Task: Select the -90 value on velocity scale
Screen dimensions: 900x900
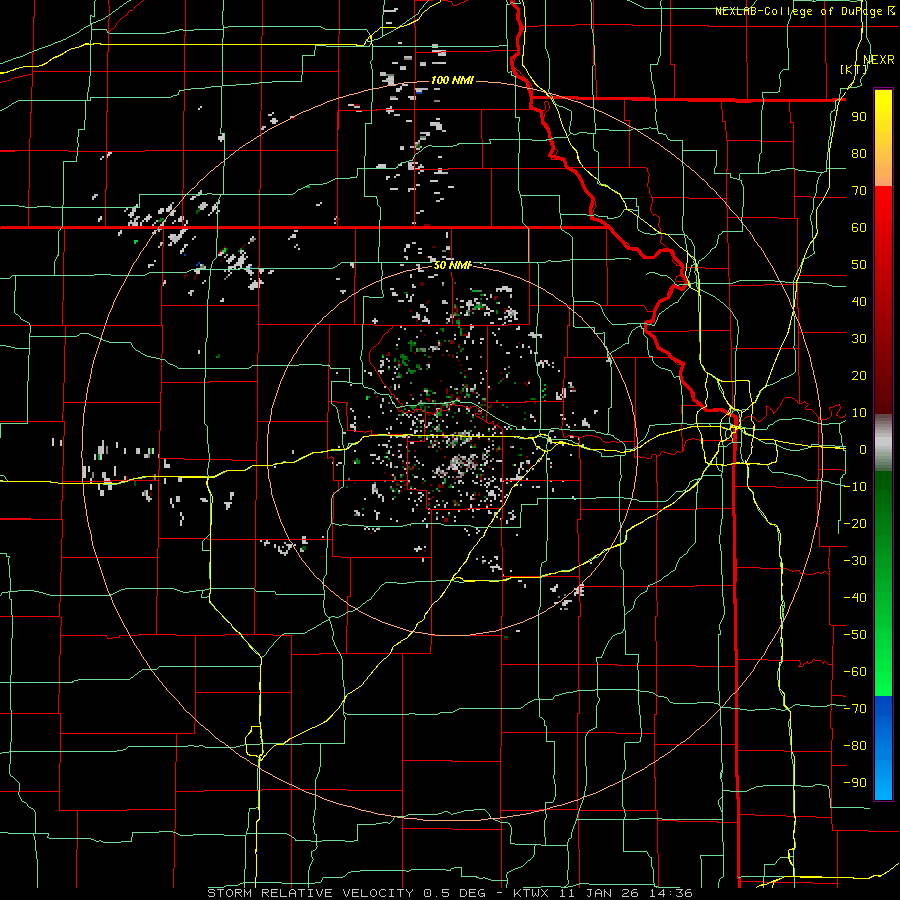Action: (x=855, y=782)
